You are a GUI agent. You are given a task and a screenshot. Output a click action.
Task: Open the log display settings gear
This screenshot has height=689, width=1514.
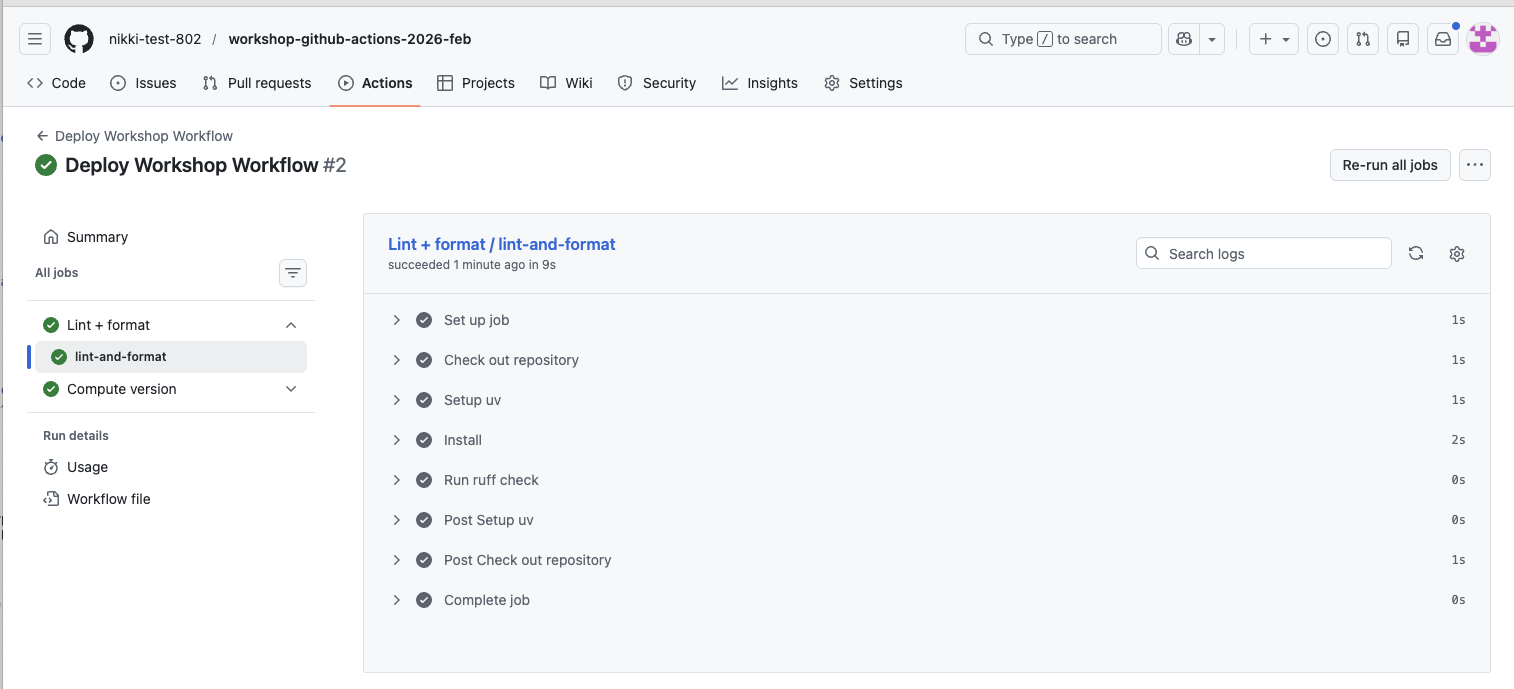point(1456,253)
